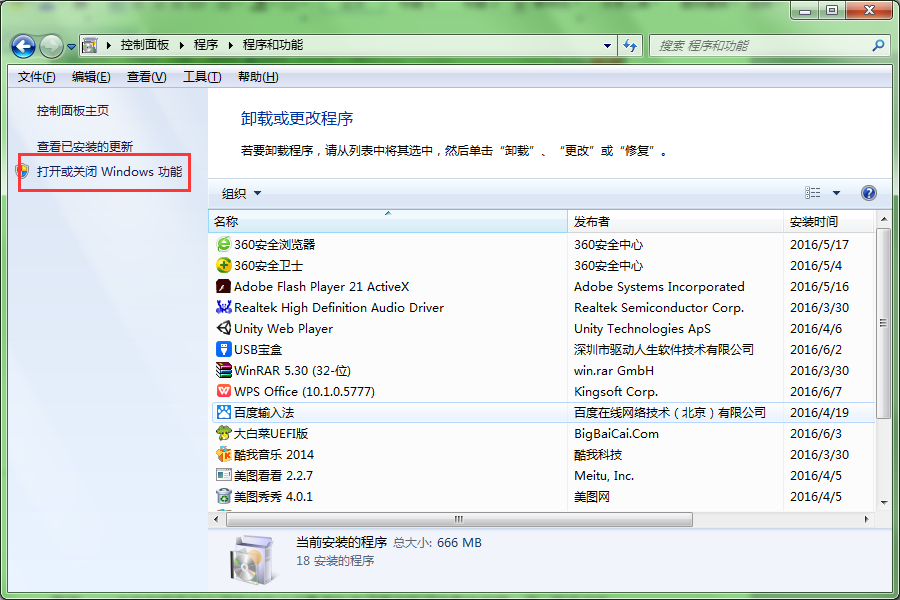
Task: Click publisher Kingsoft Corp.
Action: tap(615, 392)
